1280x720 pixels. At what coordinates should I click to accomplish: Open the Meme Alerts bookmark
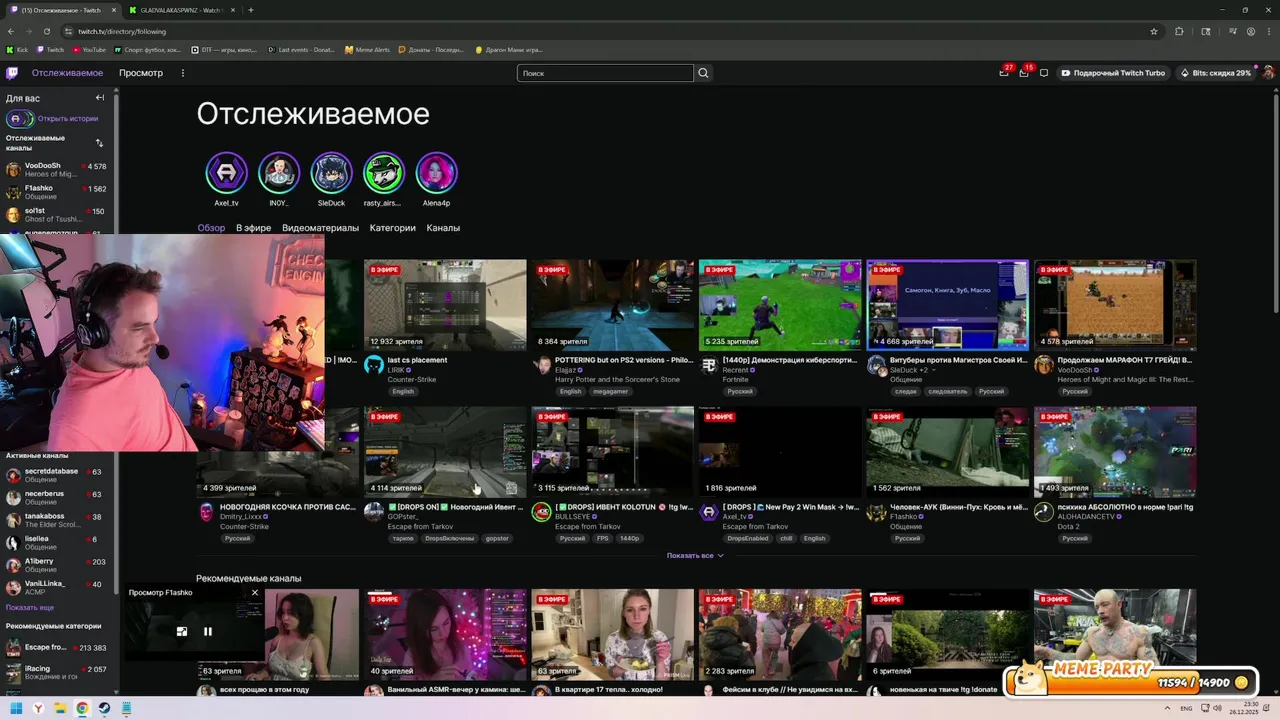(x=367, y=49)
